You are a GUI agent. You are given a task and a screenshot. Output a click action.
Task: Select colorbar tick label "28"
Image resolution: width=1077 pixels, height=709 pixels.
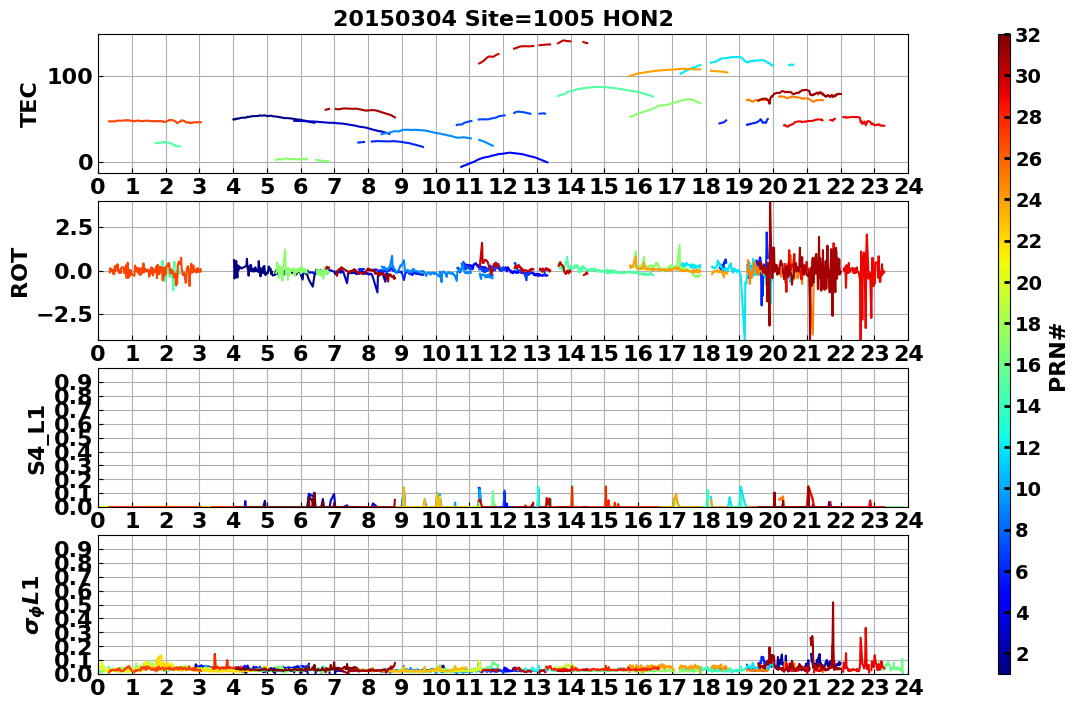point(1028,117)
